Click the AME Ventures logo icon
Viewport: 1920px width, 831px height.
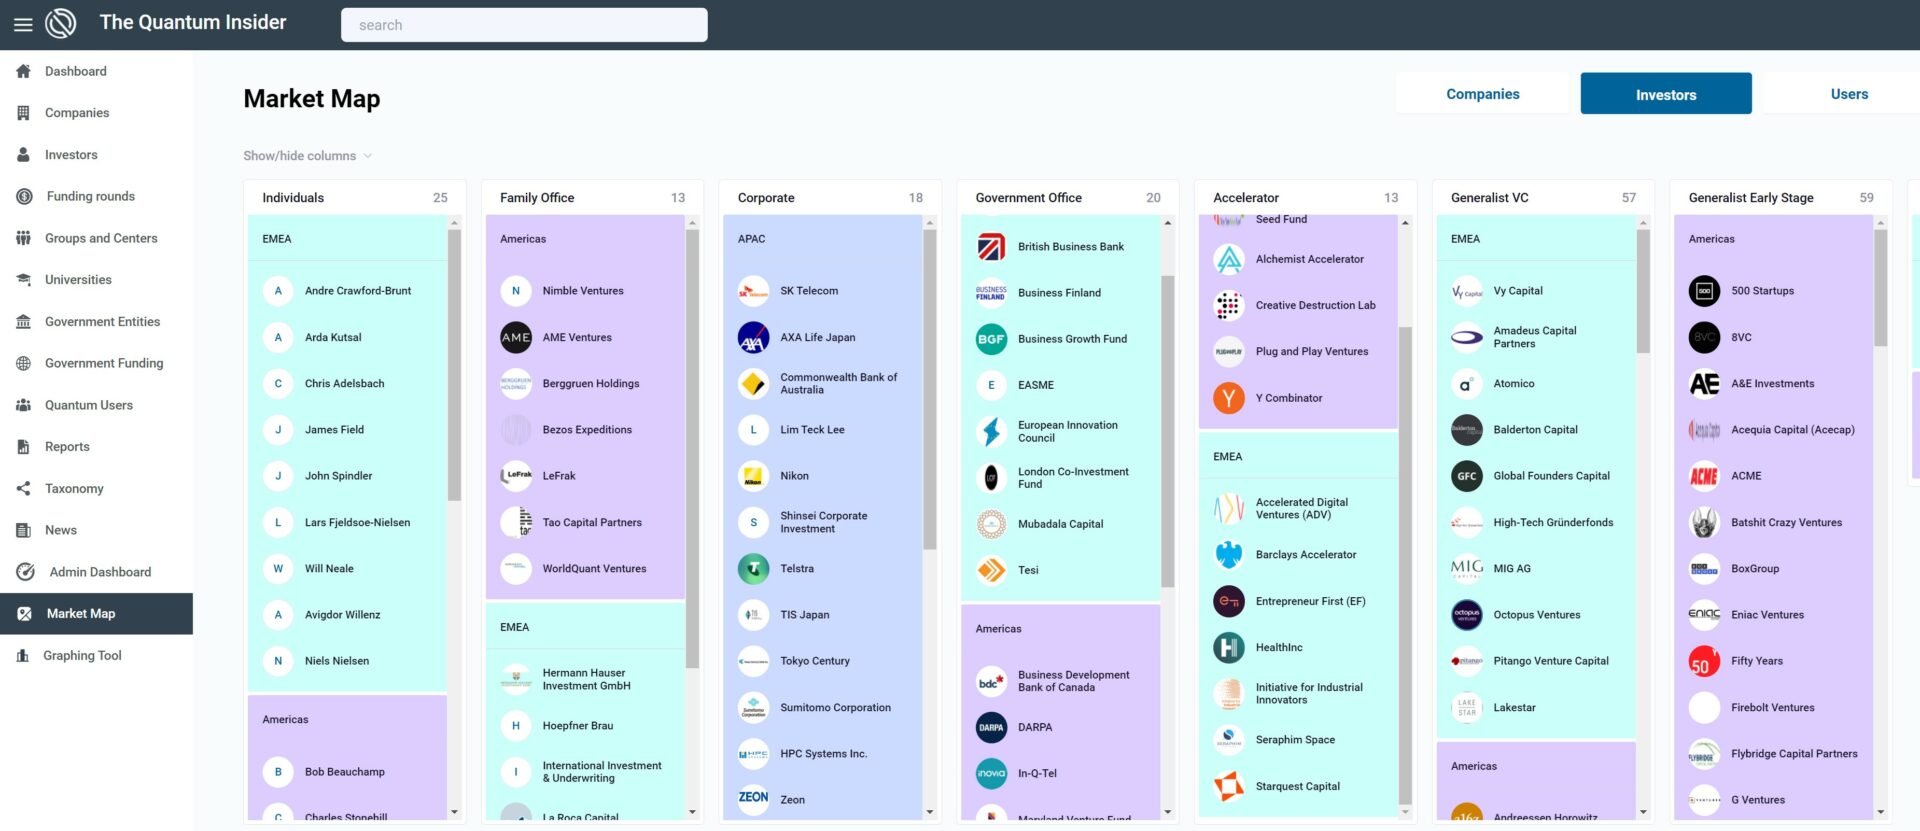coord(516,337)
